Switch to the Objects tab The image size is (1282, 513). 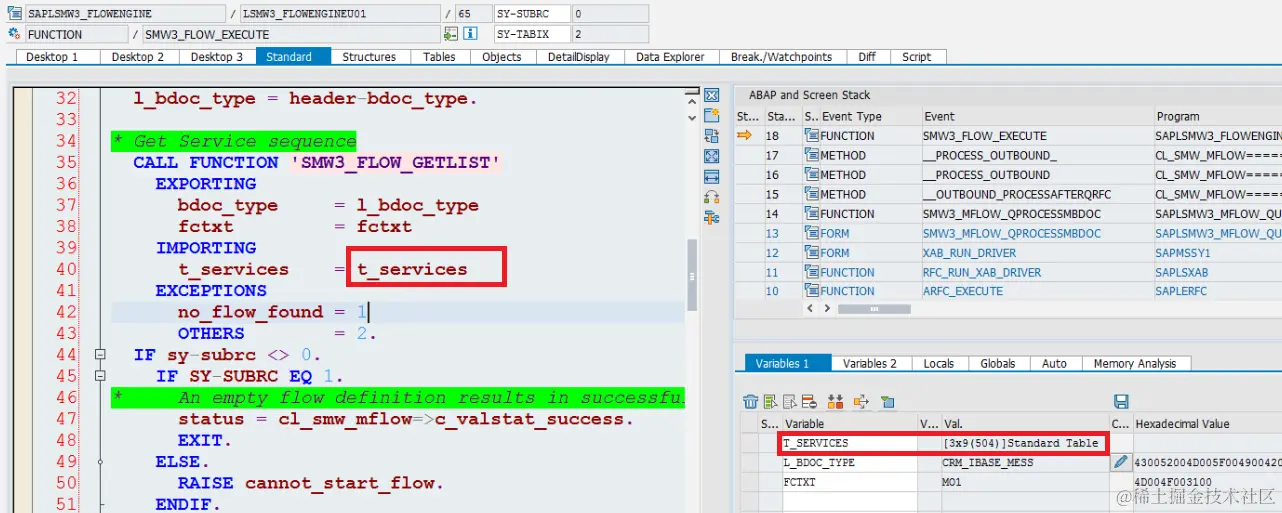(501, 57)
